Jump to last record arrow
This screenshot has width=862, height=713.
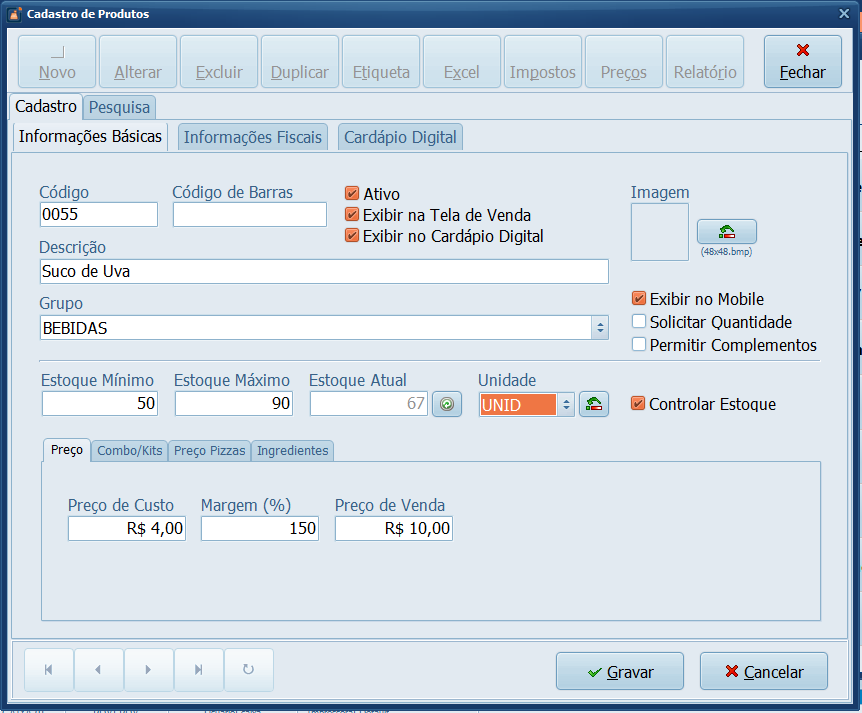click(x=198, y=670)
